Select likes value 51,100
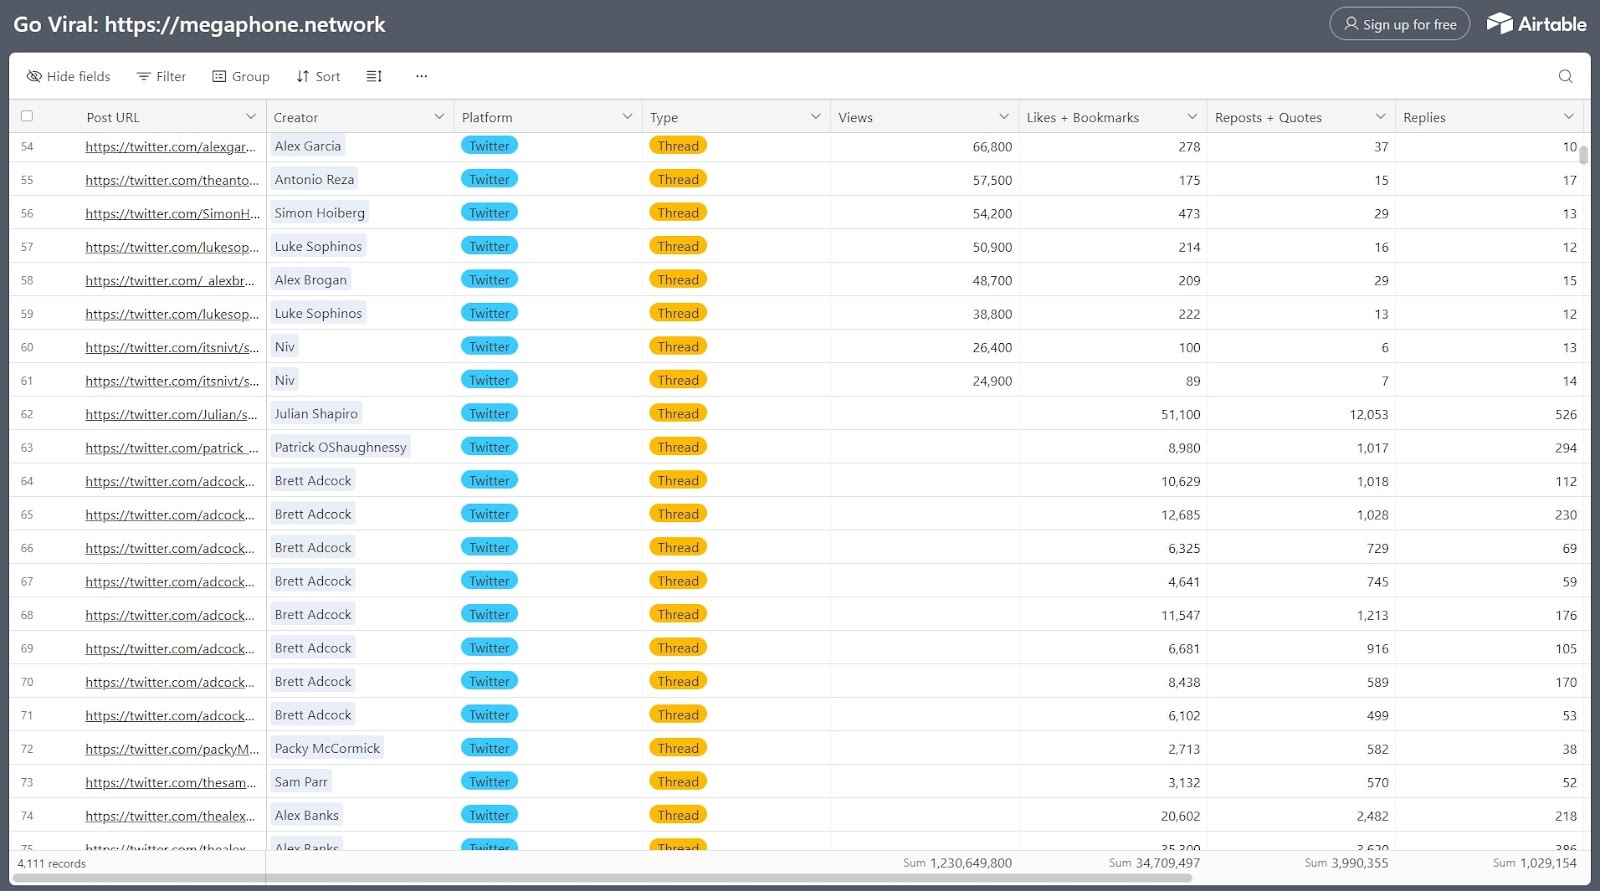Screen dimensions: 1600x891 click(x=1180, y=414)
